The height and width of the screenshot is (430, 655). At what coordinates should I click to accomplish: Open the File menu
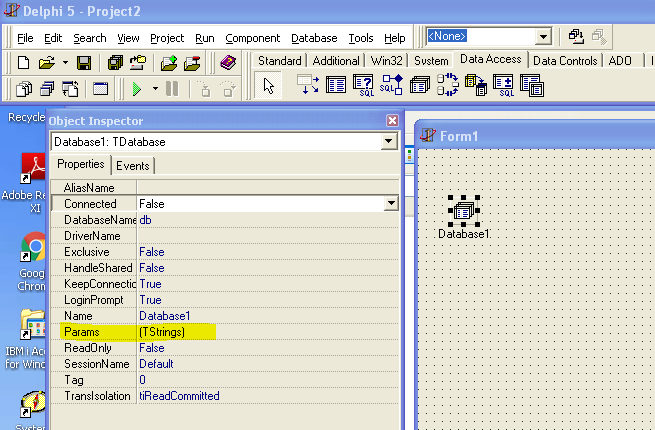(x=25, y=38)
